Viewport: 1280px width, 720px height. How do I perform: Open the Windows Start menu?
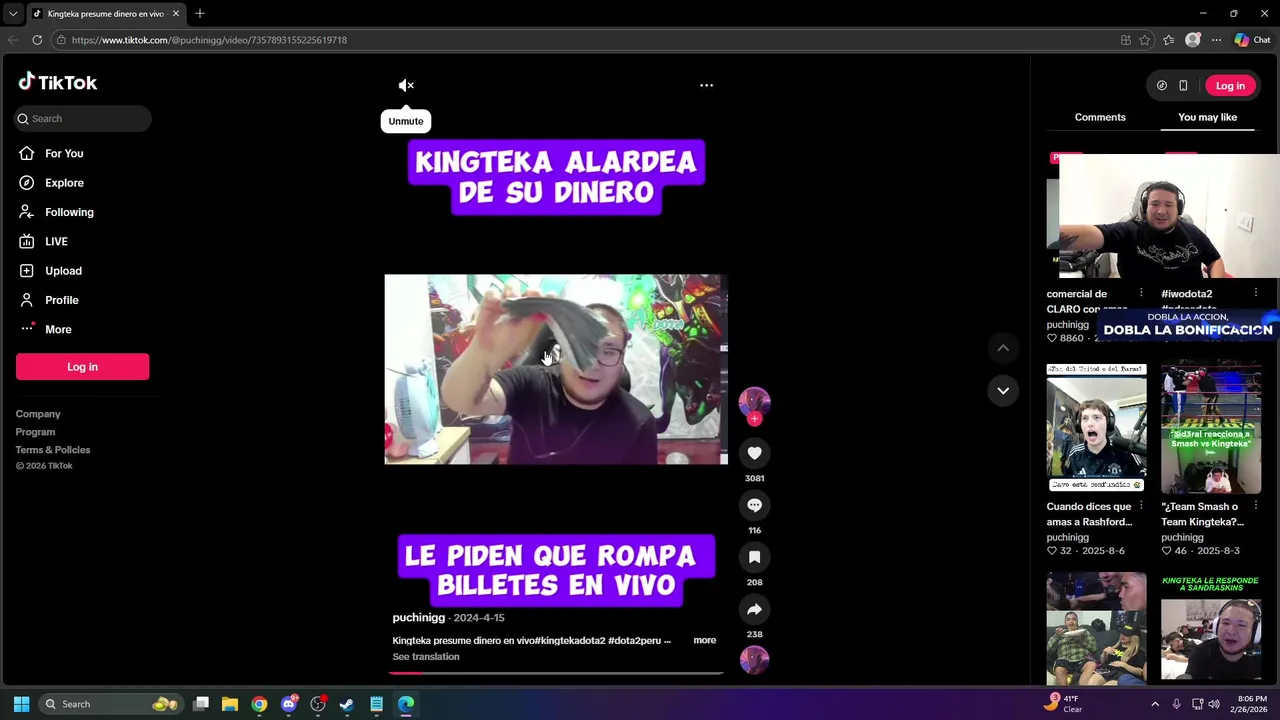click(21, 704)
